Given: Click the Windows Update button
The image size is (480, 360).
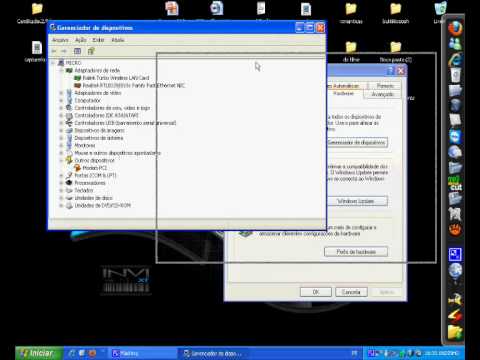Looking at the screenshot, I should coord(356,201).
